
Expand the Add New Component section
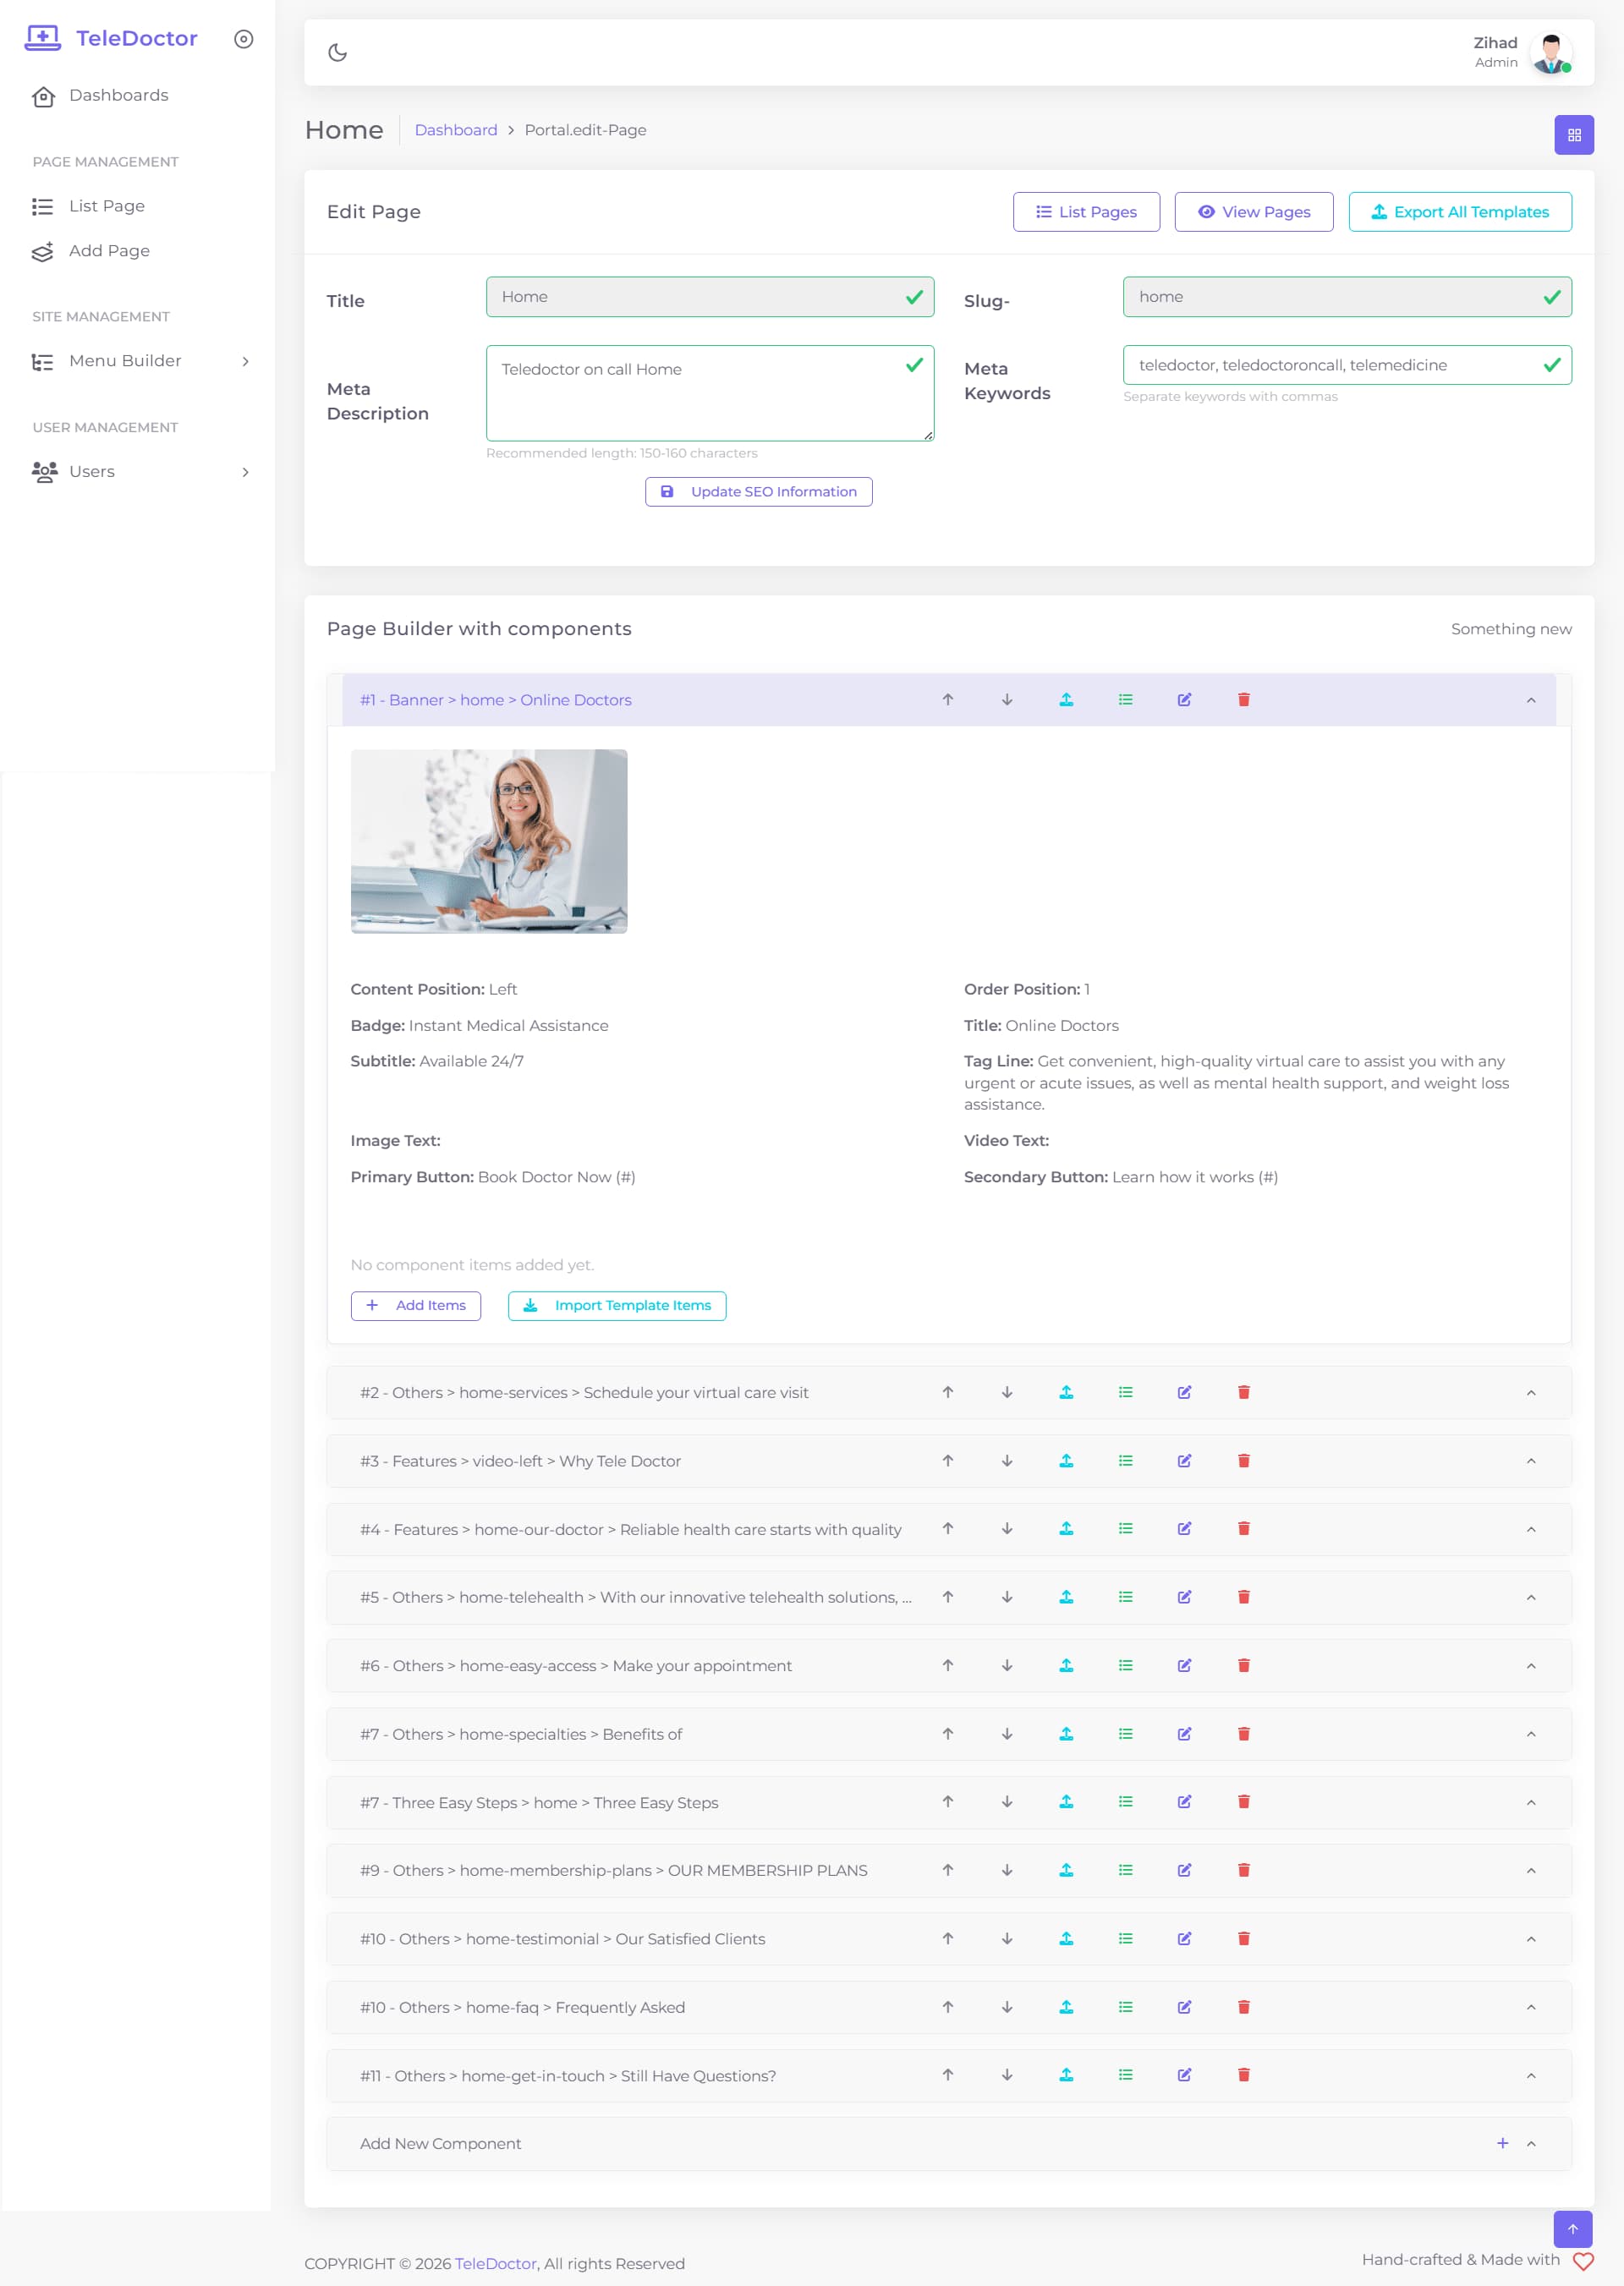[x=1530, y=2144]
